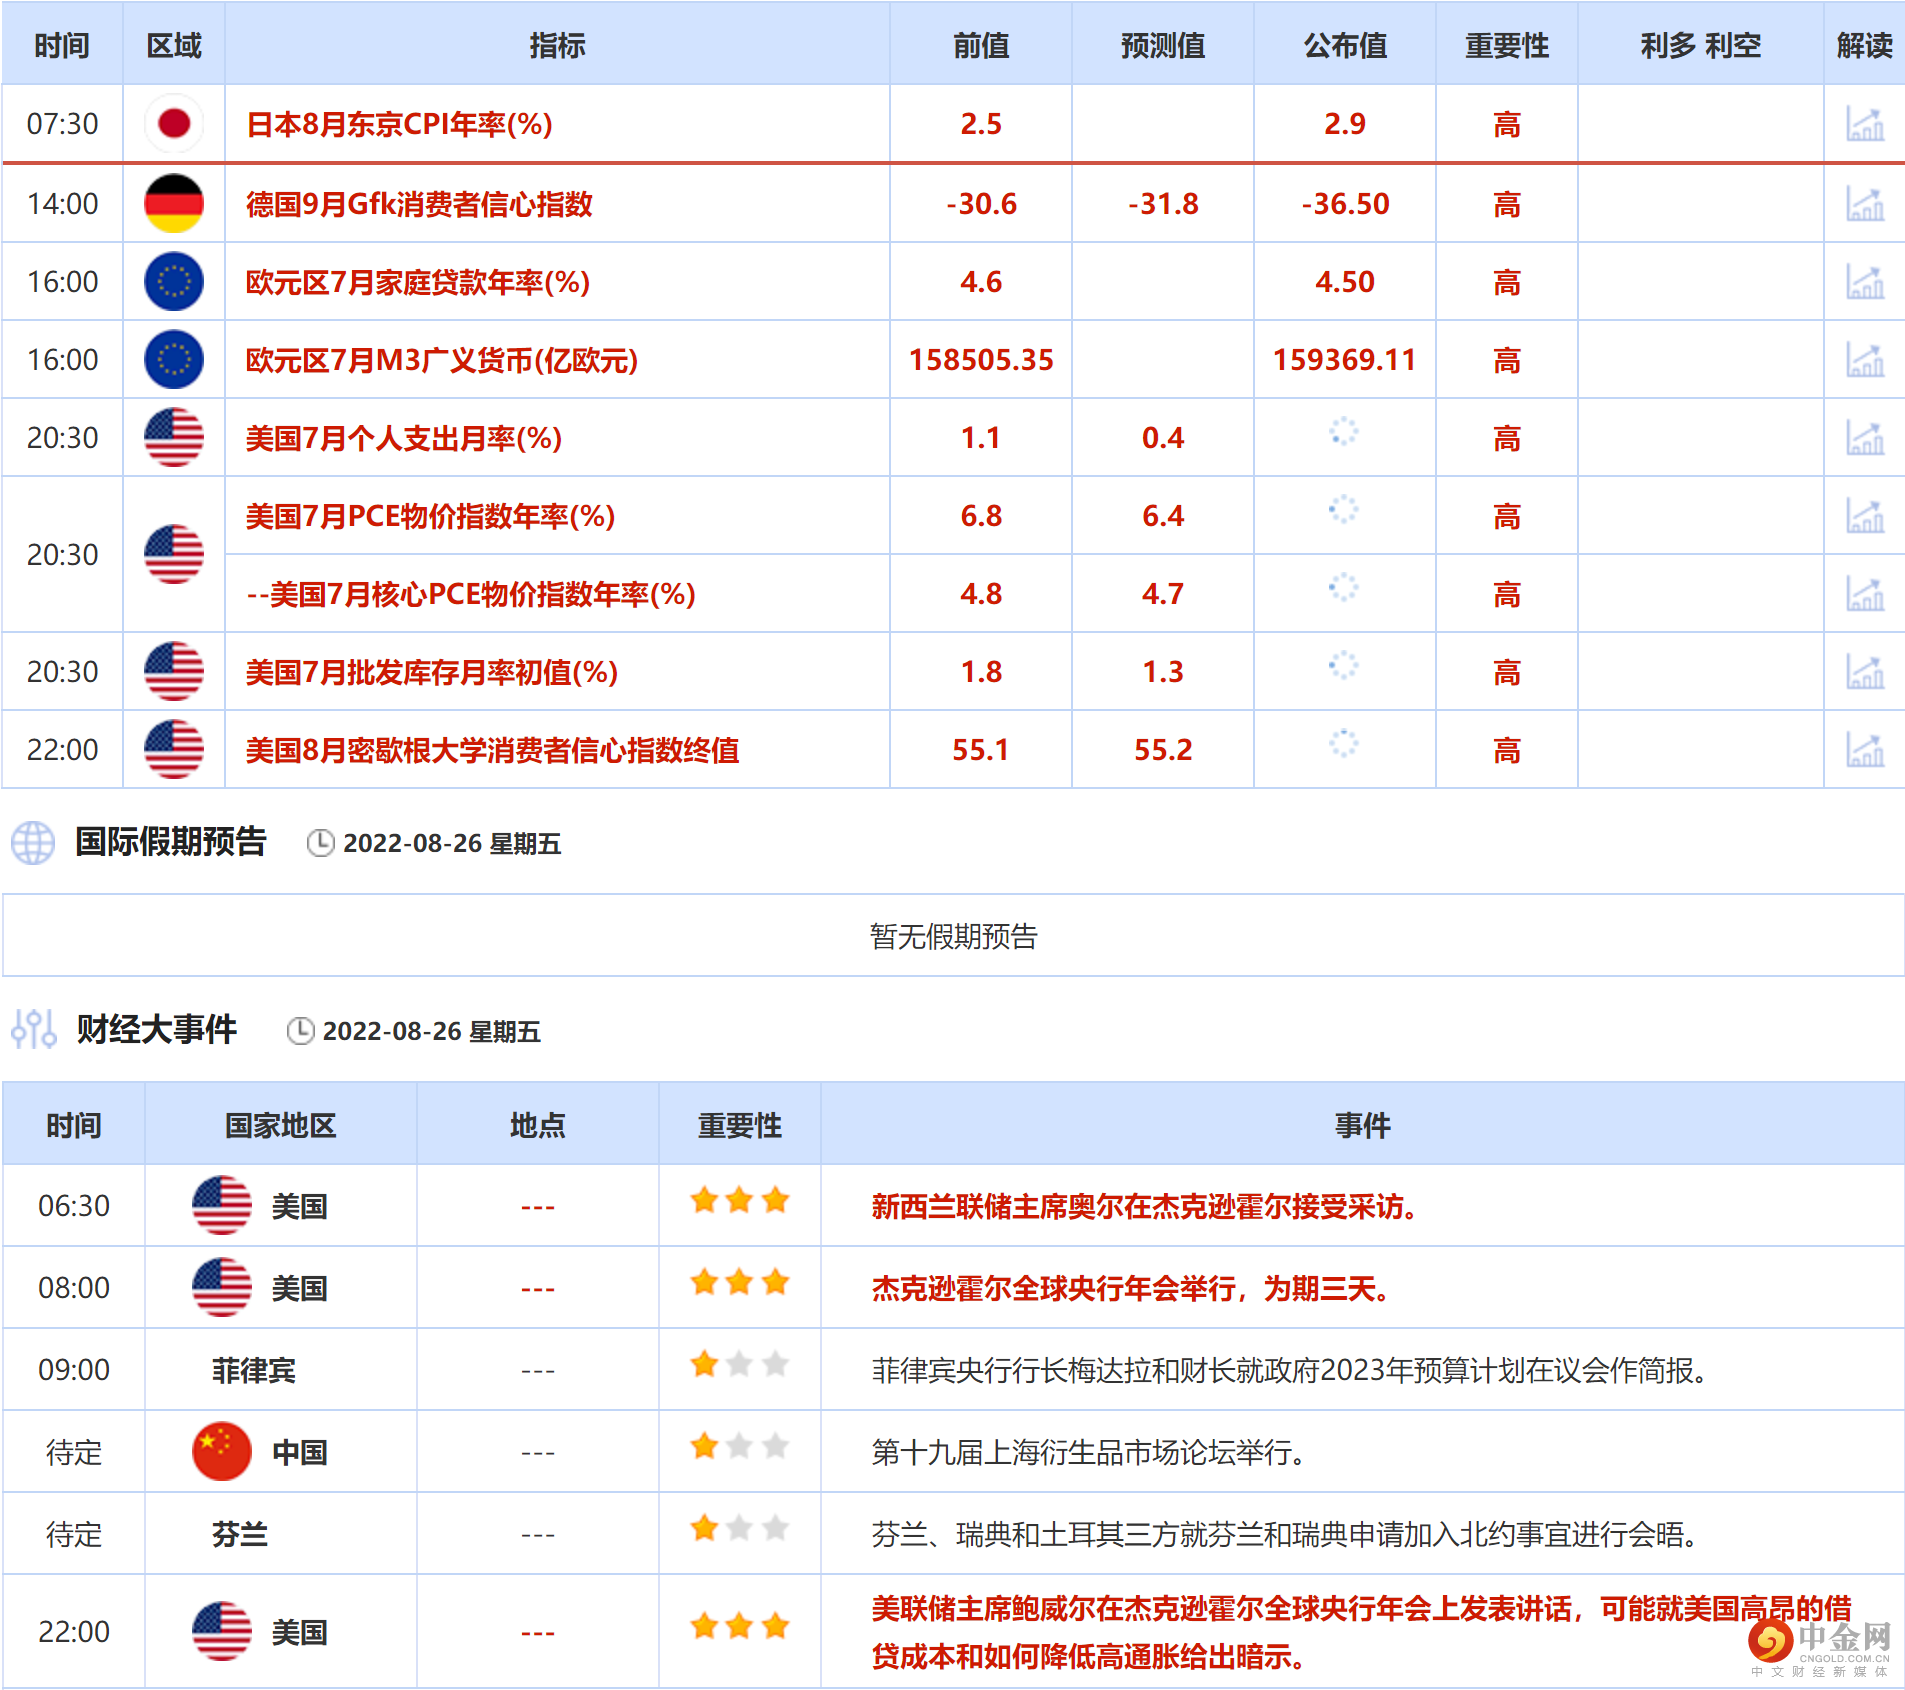The height and width of the screenshot is (1690, 1905).
Task: Select the 时间 column header
Action: pyautogui.click(x=62, y=45)
